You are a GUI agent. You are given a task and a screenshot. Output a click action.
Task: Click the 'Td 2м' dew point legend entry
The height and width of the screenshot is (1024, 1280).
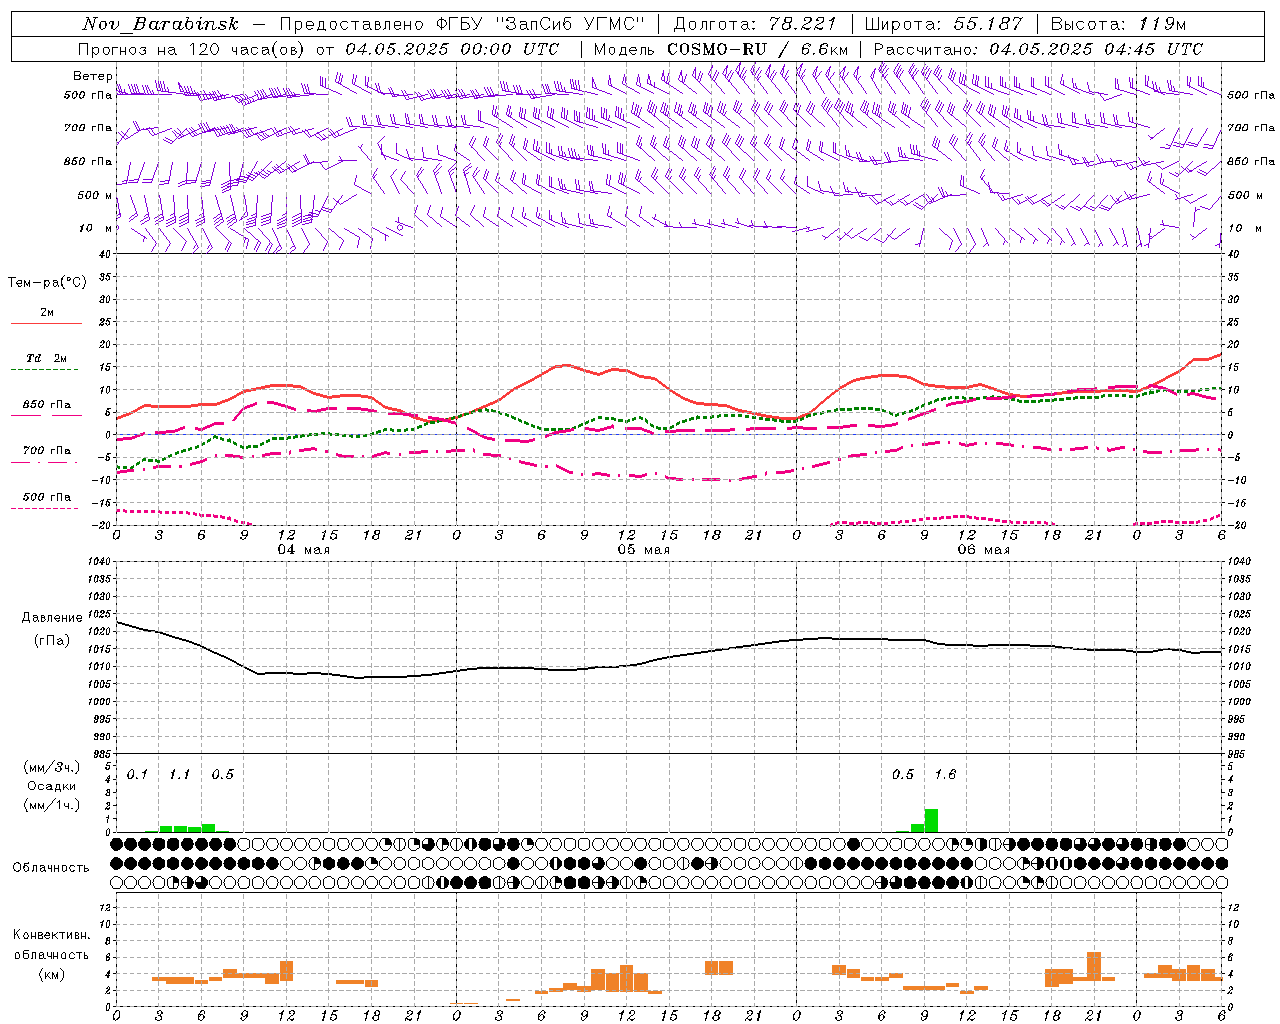tap(47, 358)
